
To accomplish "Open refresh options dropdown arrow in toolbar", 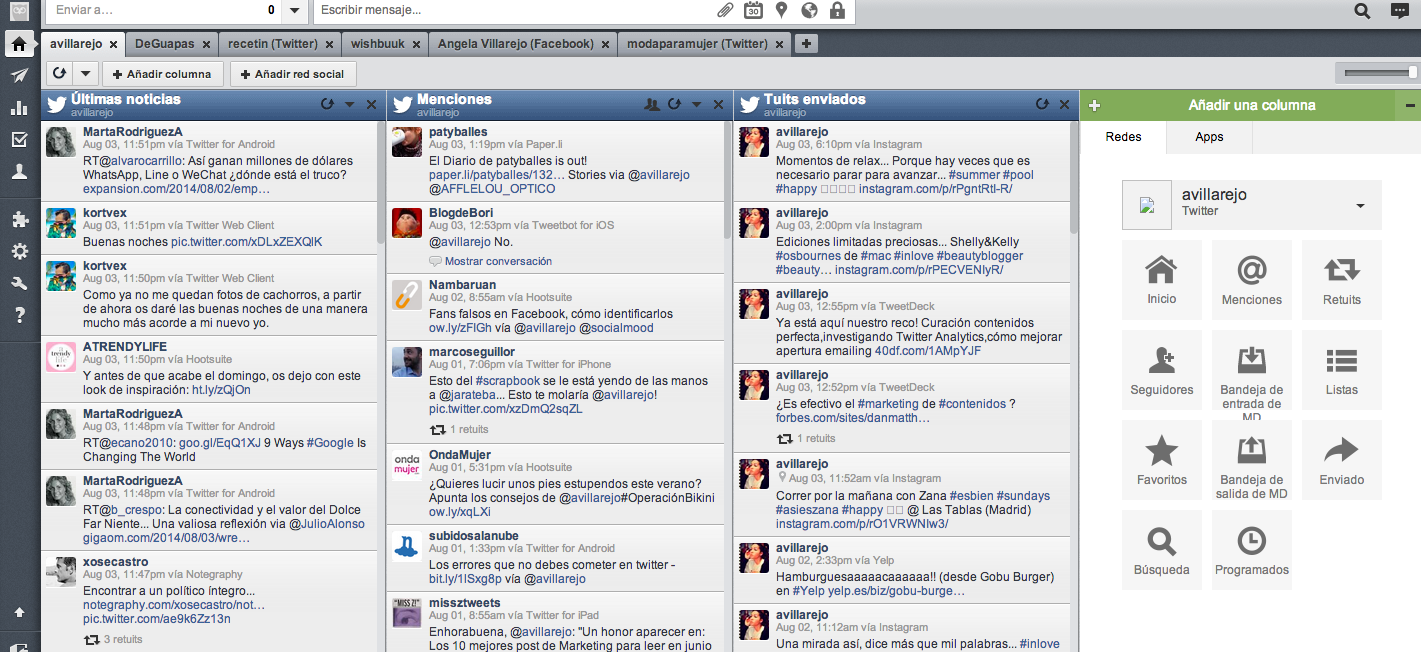I will (85, 74).
